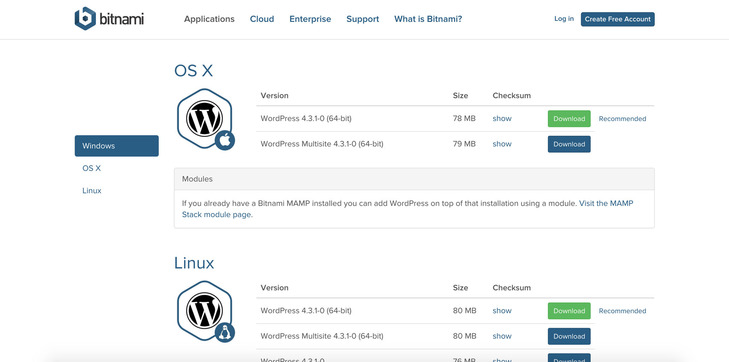Viewport: 729px width, 362px height.
Task: Select Windows in the sidebar
Action: point(117,146)
